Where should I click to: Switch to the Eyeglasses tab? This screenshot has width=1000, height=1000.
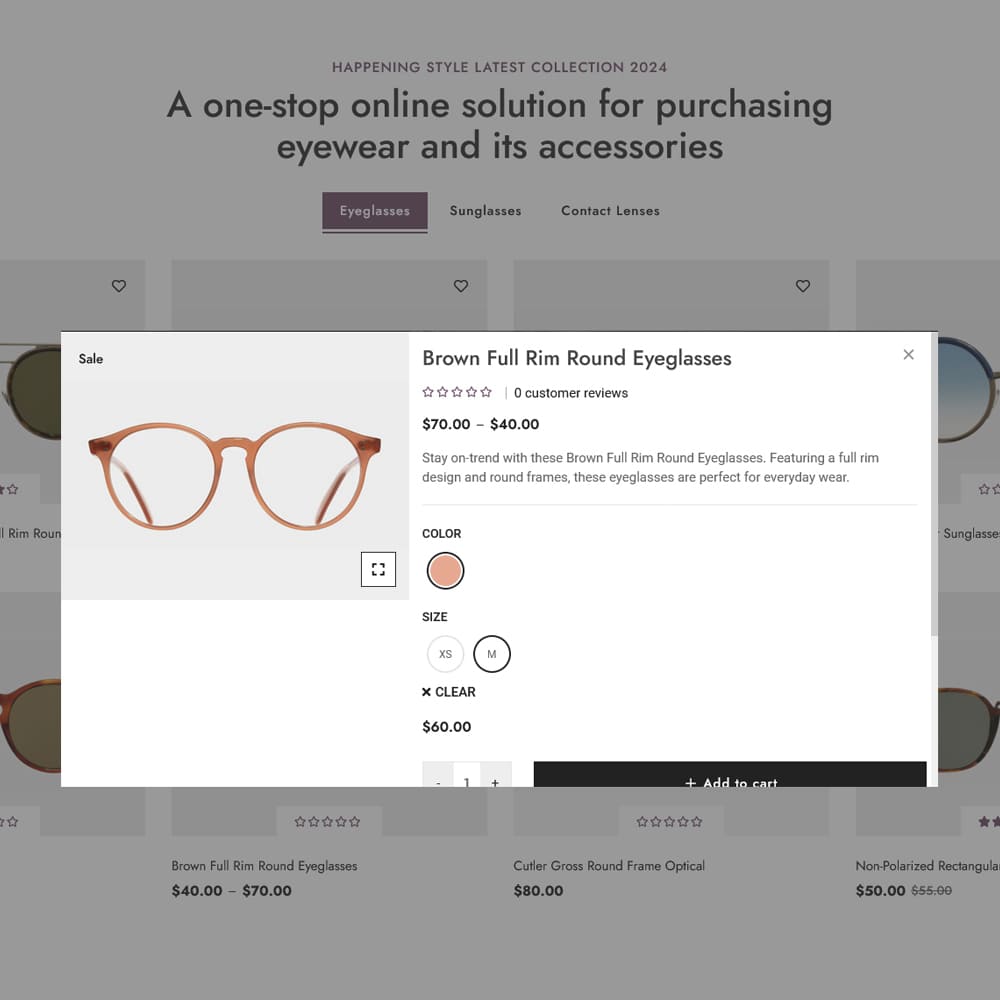pyautogui.click(x=375, y=211)
